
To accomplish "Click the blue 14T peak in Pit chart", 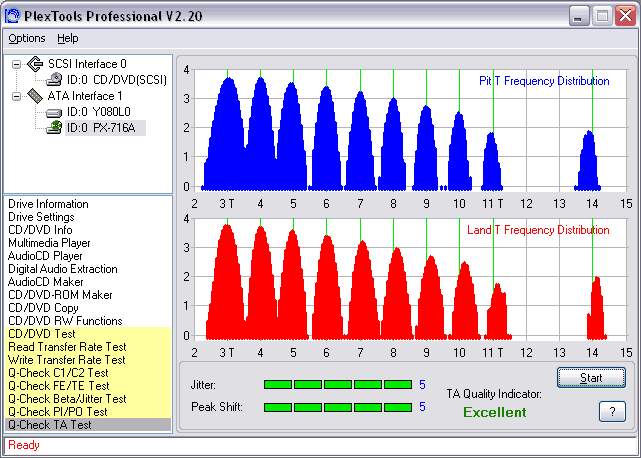I will click(588, 162).
